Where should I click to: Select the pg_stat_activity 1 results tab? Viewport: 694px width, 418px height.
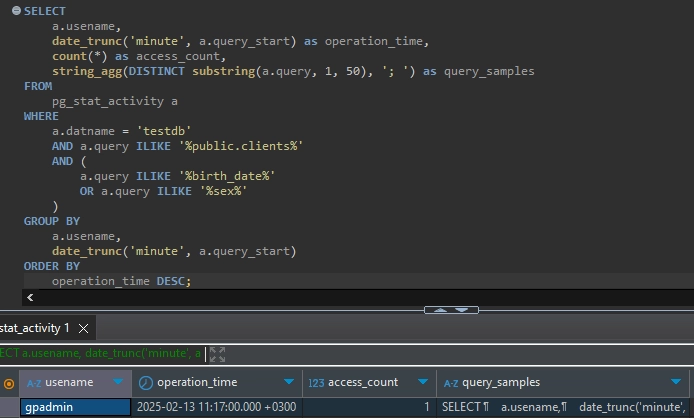click(35, 328)
